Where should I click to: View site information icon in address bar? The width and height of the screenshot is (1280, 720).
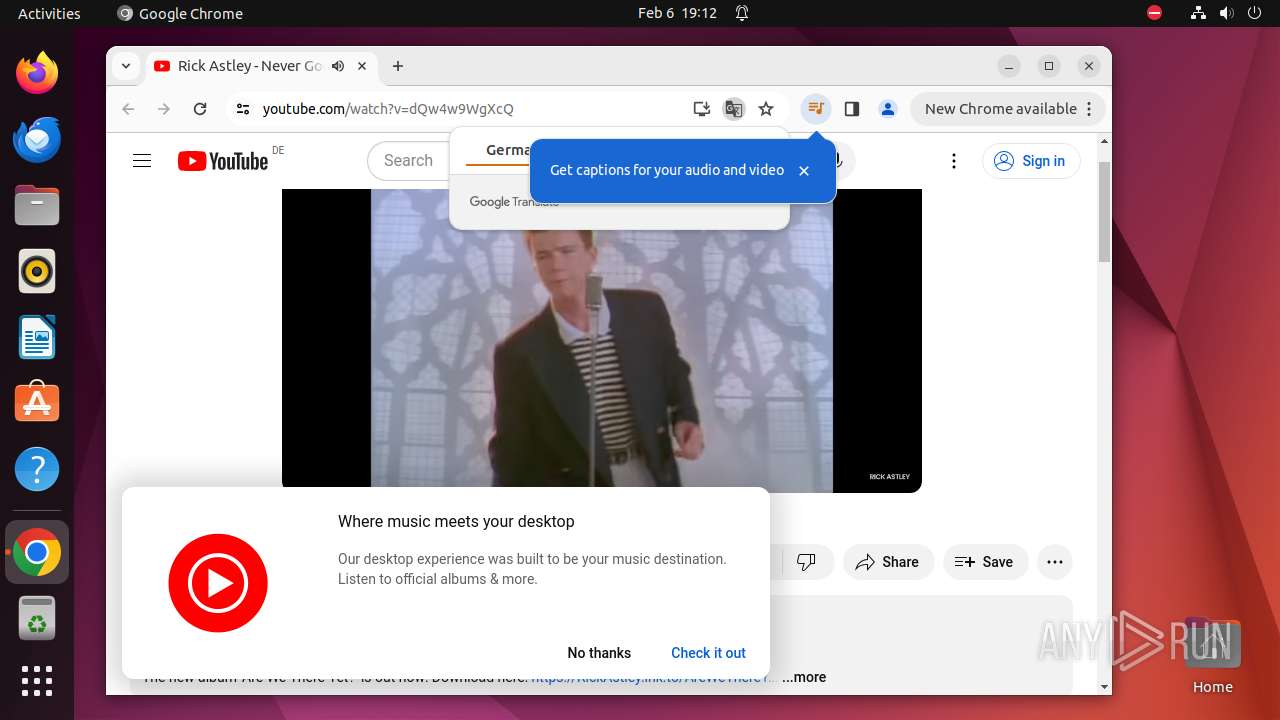[x=242, y=109]
